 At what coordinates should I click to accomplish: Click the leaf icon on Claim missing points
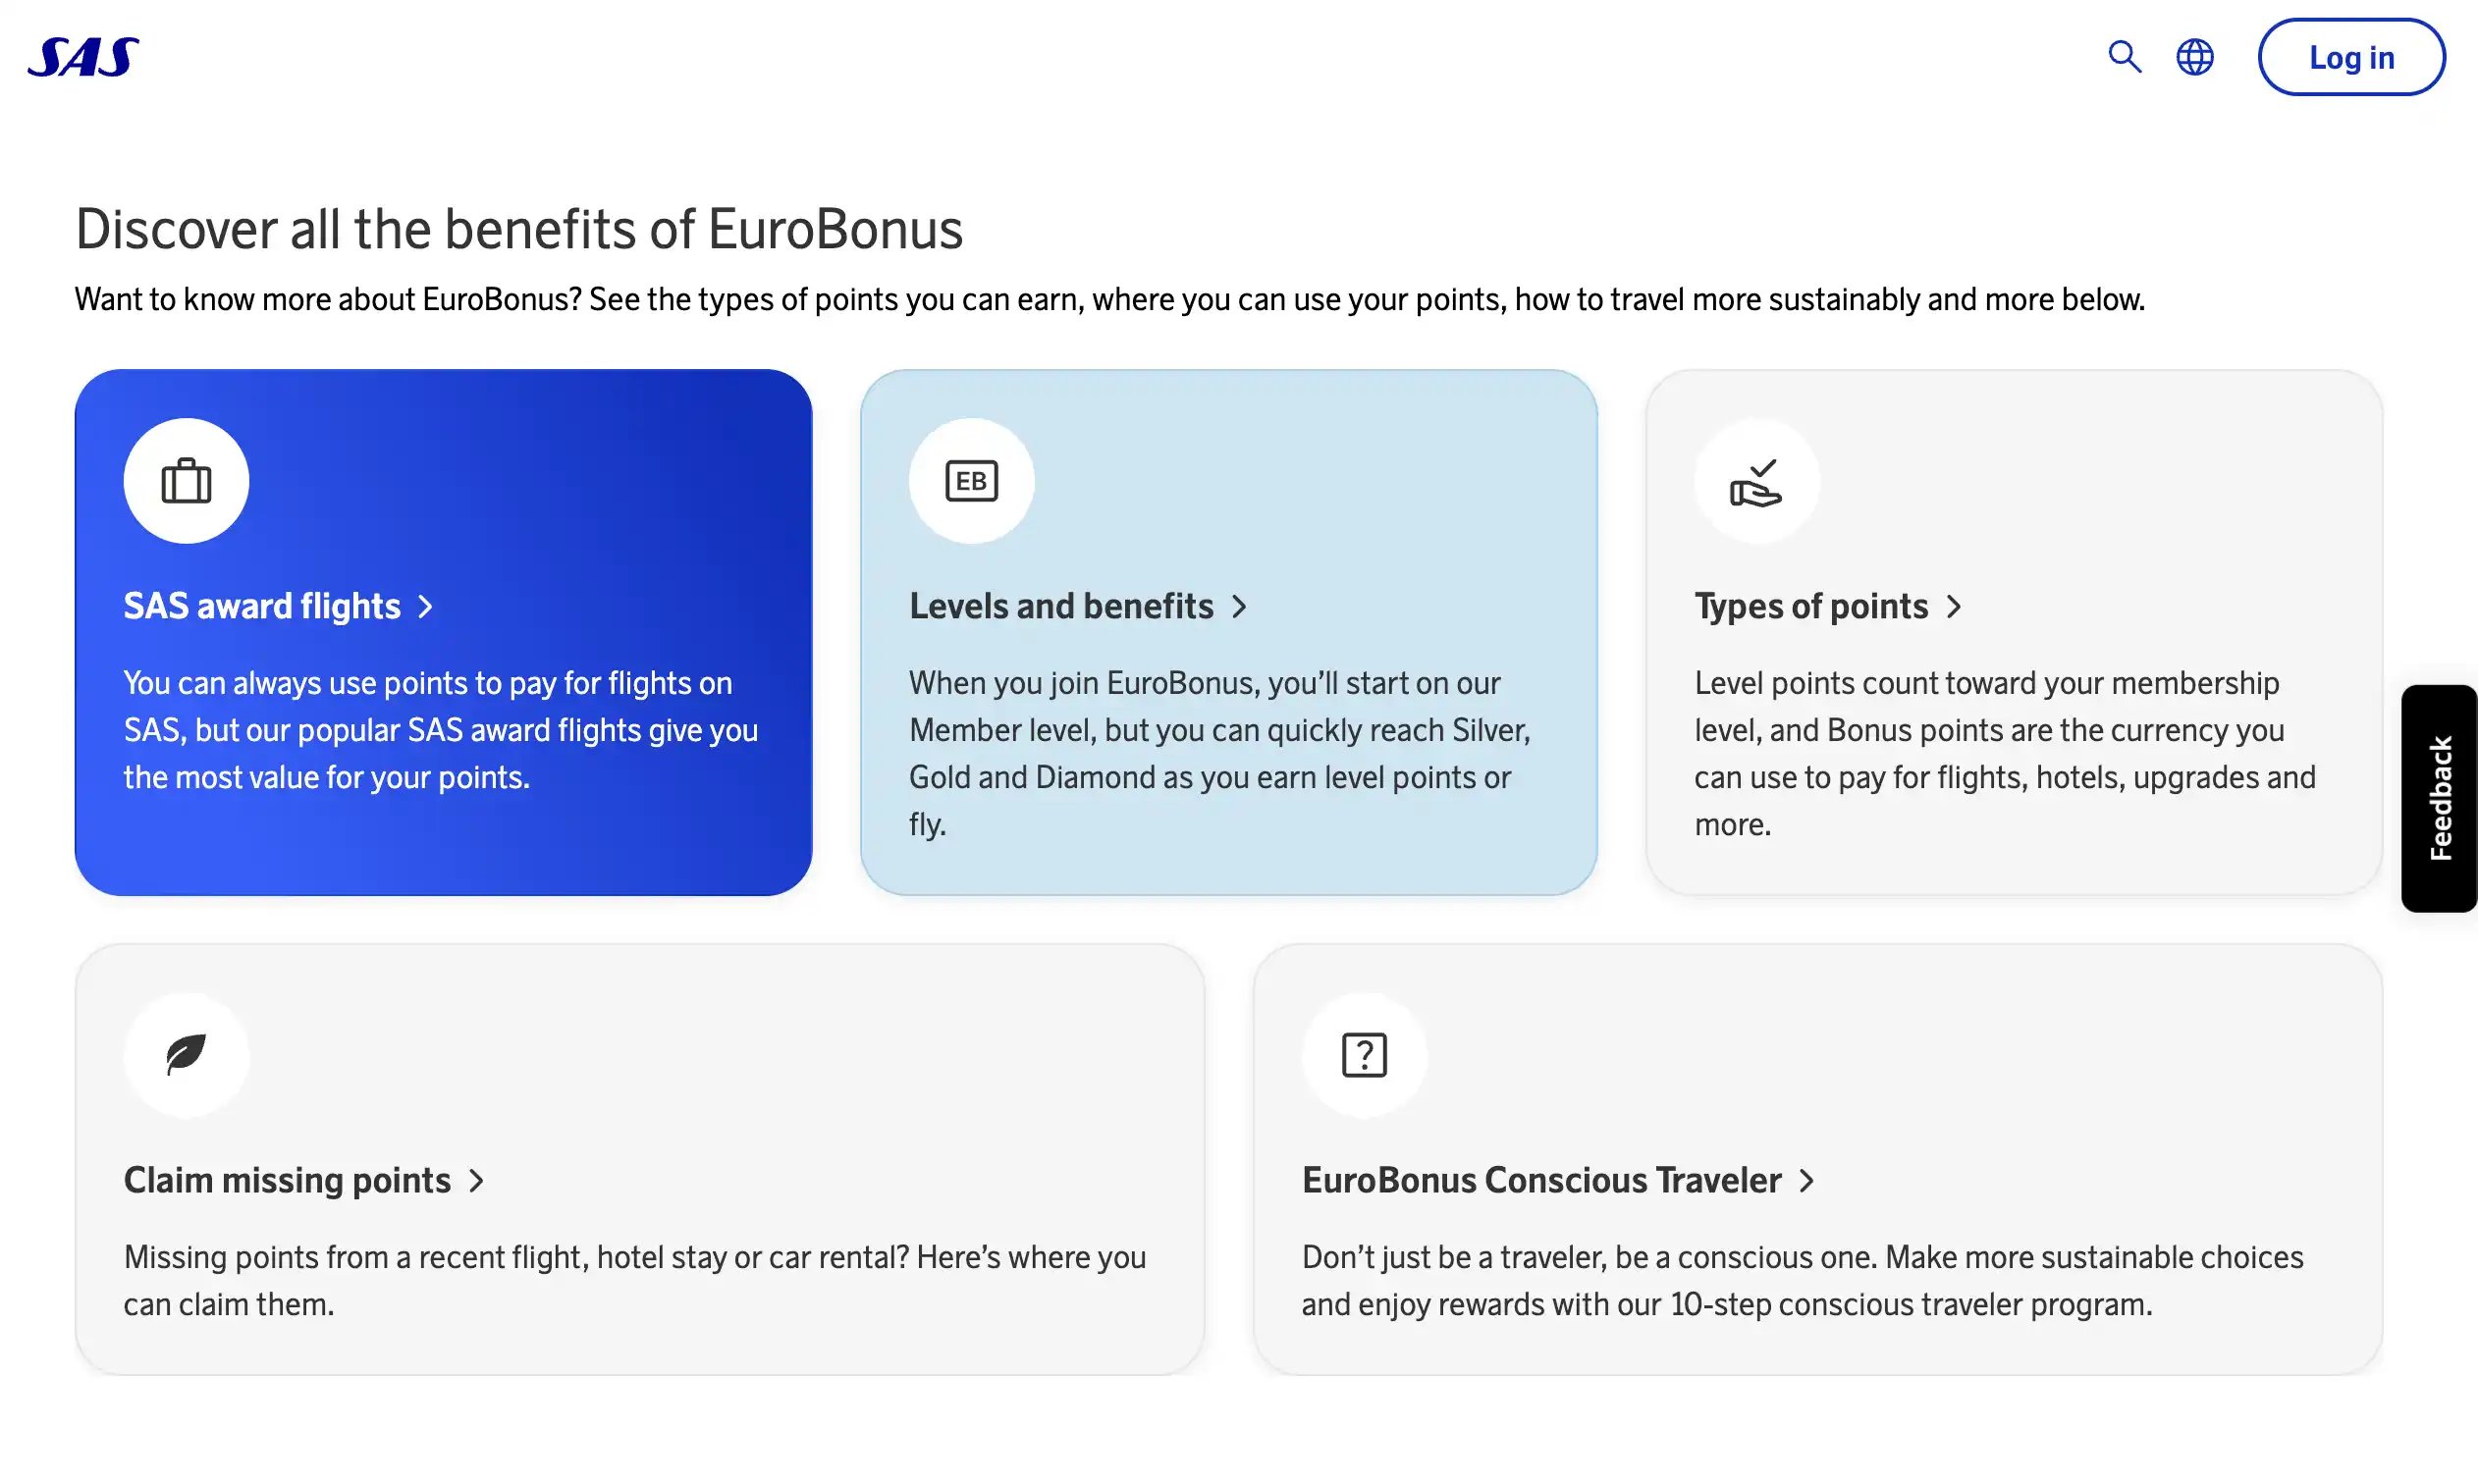click(186, 1055)
